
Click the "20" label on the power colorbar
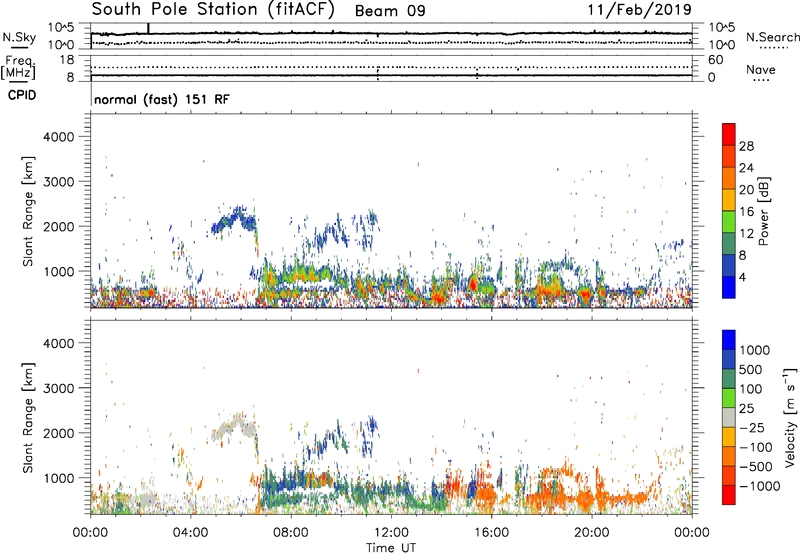746,190
